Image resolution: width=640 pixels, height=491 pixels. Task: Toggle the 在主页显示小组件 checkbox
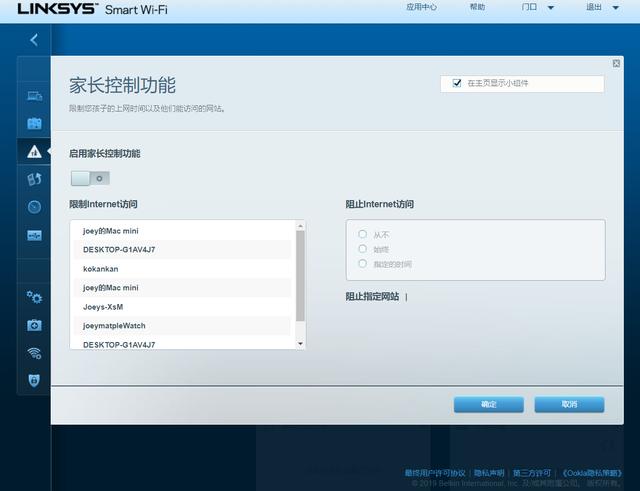point(457,83)
